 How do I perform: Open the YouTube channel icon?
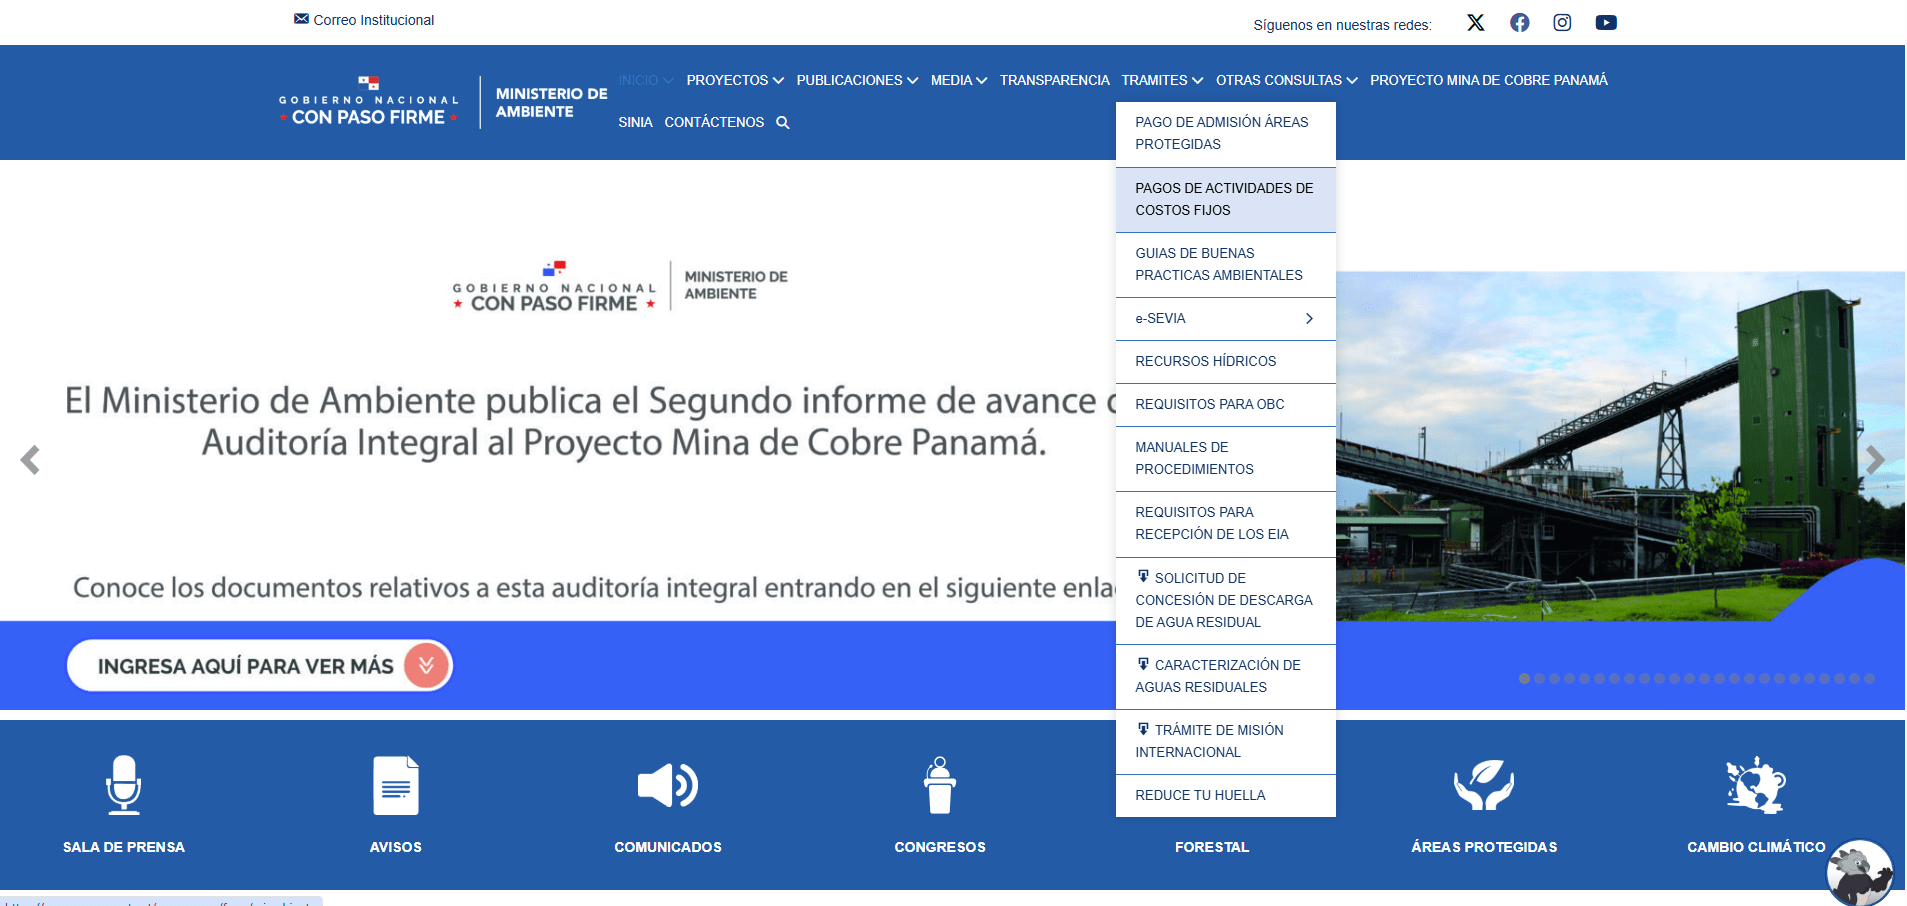click(1606, 23)
